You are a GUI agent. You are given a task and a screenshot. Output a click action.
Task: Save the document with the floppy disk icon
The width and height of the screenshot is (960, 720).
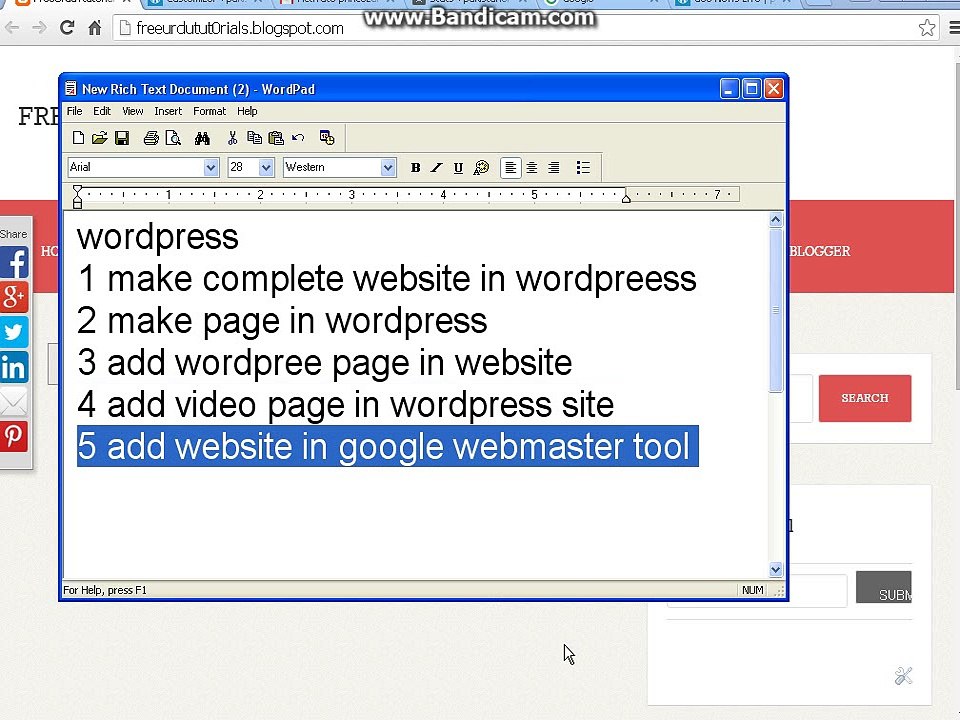click(x=122, y=138)
